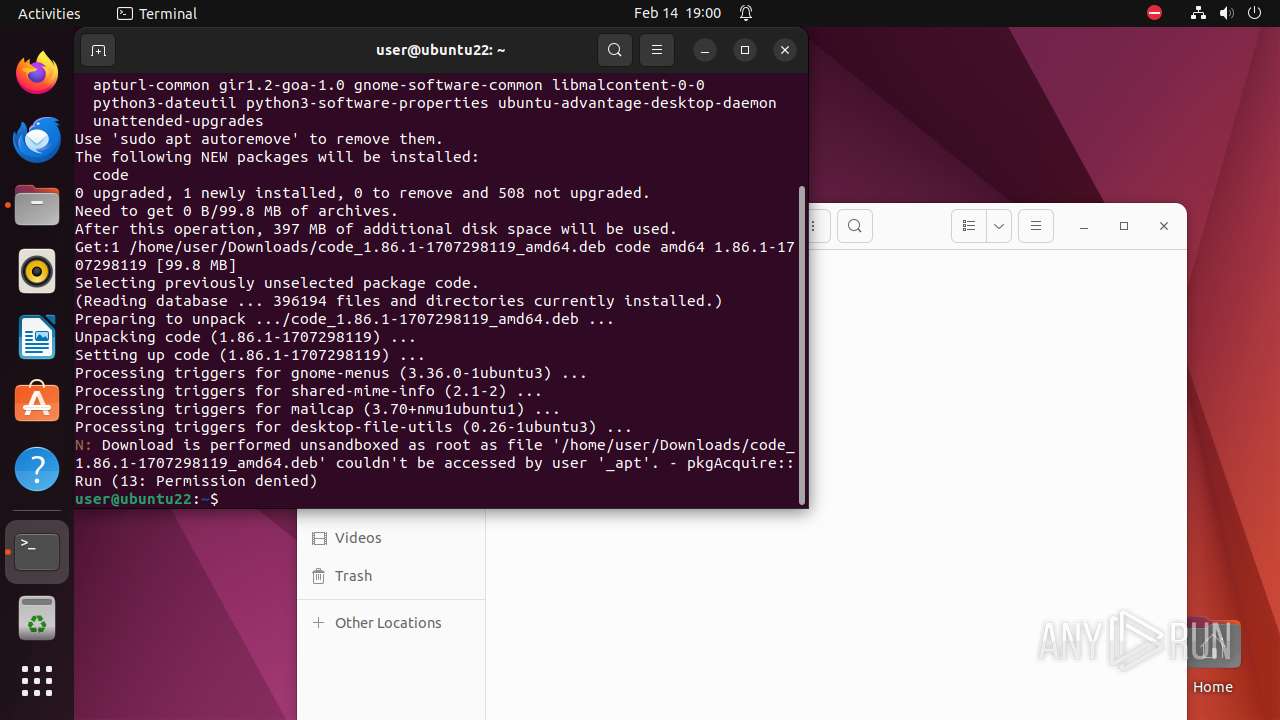Open the clock and calendar panel
This screenshot has height=720, width=1280.
(677, 13)
